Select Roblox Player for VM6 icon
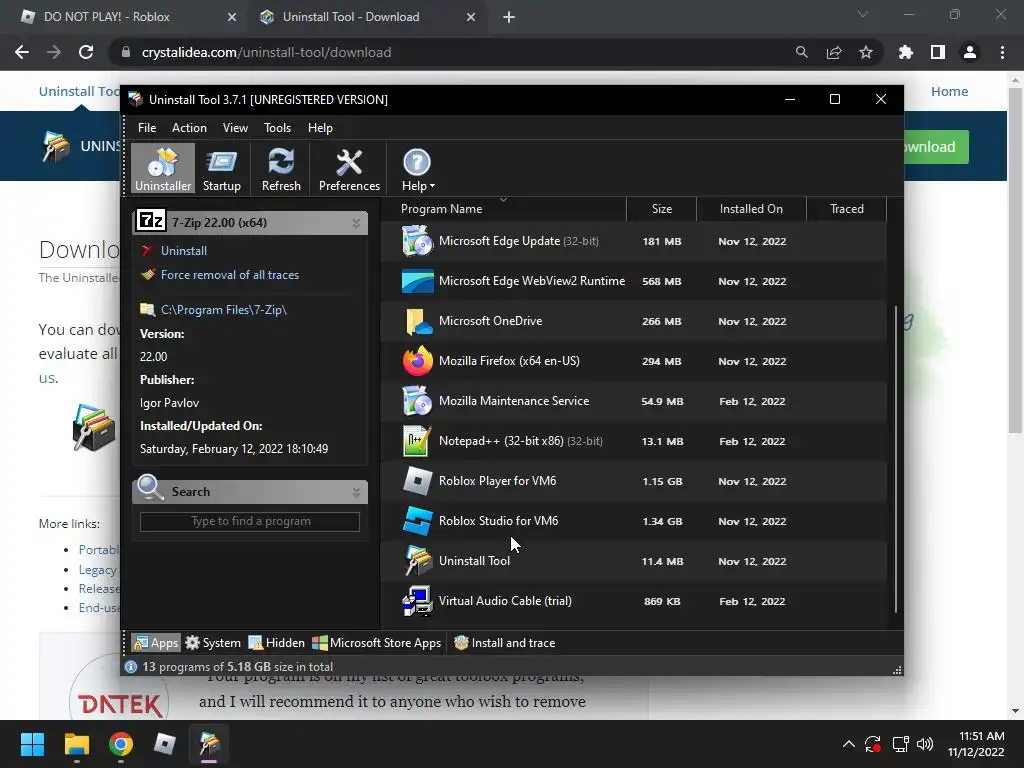Image resolution: width=1024 pixels, height=768 pixels. tap(417, 481)
